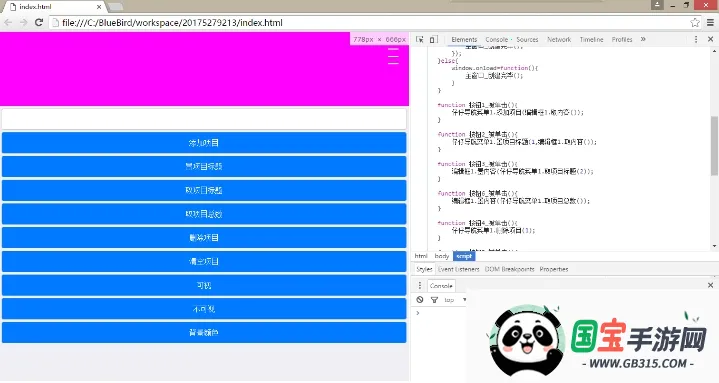The height and width of the screenshot is (383, 719).
Task: Open the Network tab
Action: [559, 39]
